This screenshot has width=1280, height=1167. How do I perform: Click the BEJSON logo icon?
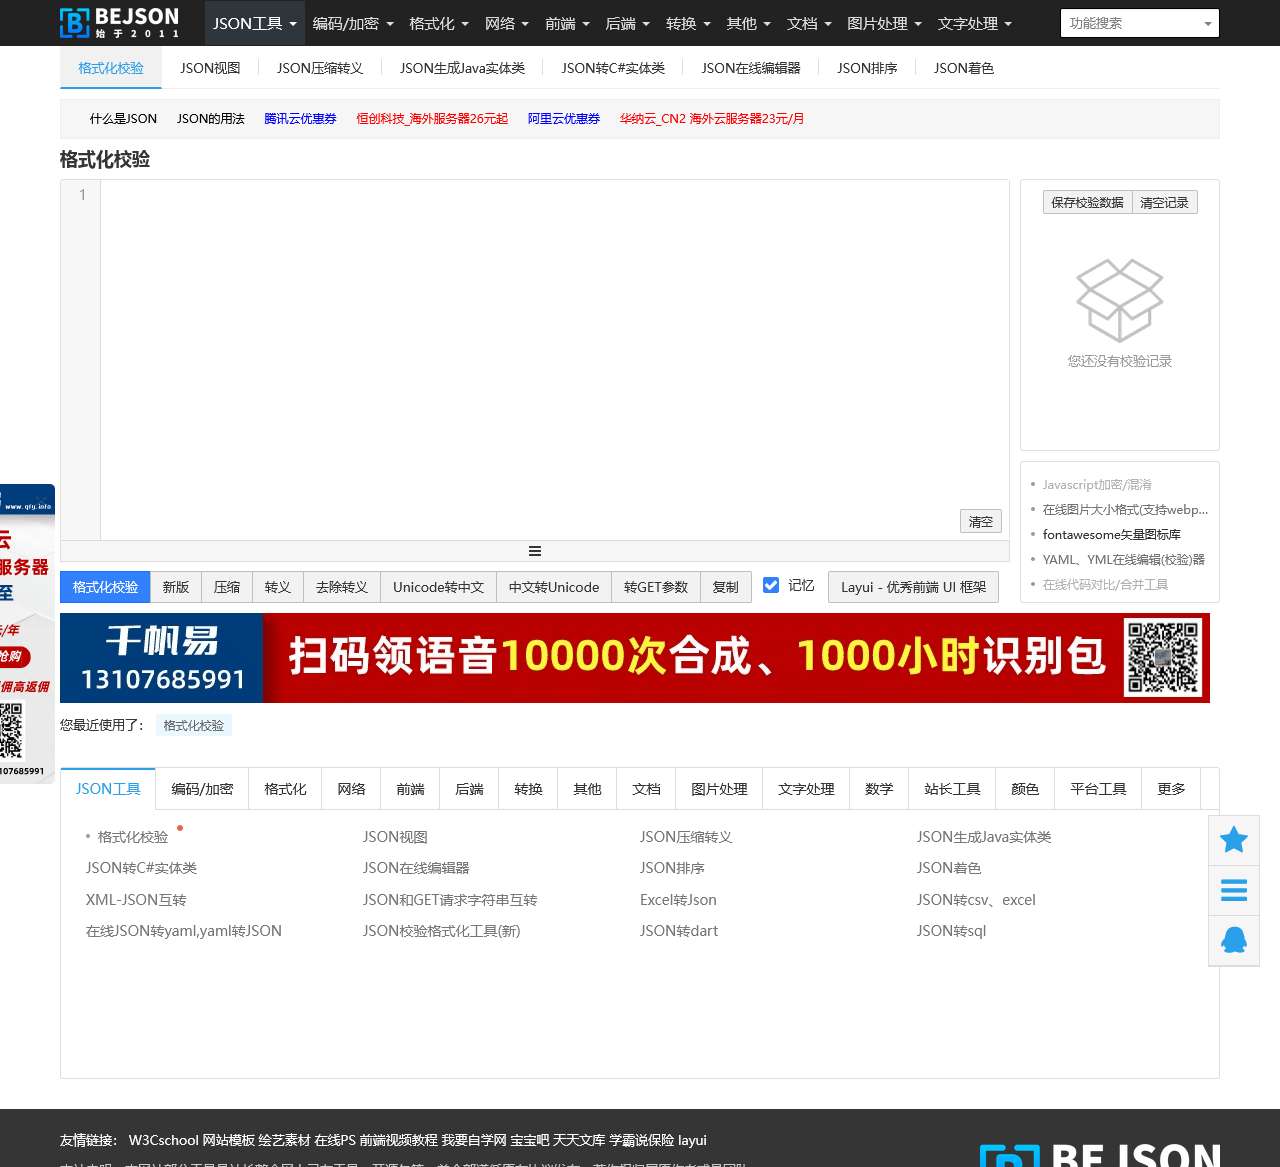click(x=74, y=22)
